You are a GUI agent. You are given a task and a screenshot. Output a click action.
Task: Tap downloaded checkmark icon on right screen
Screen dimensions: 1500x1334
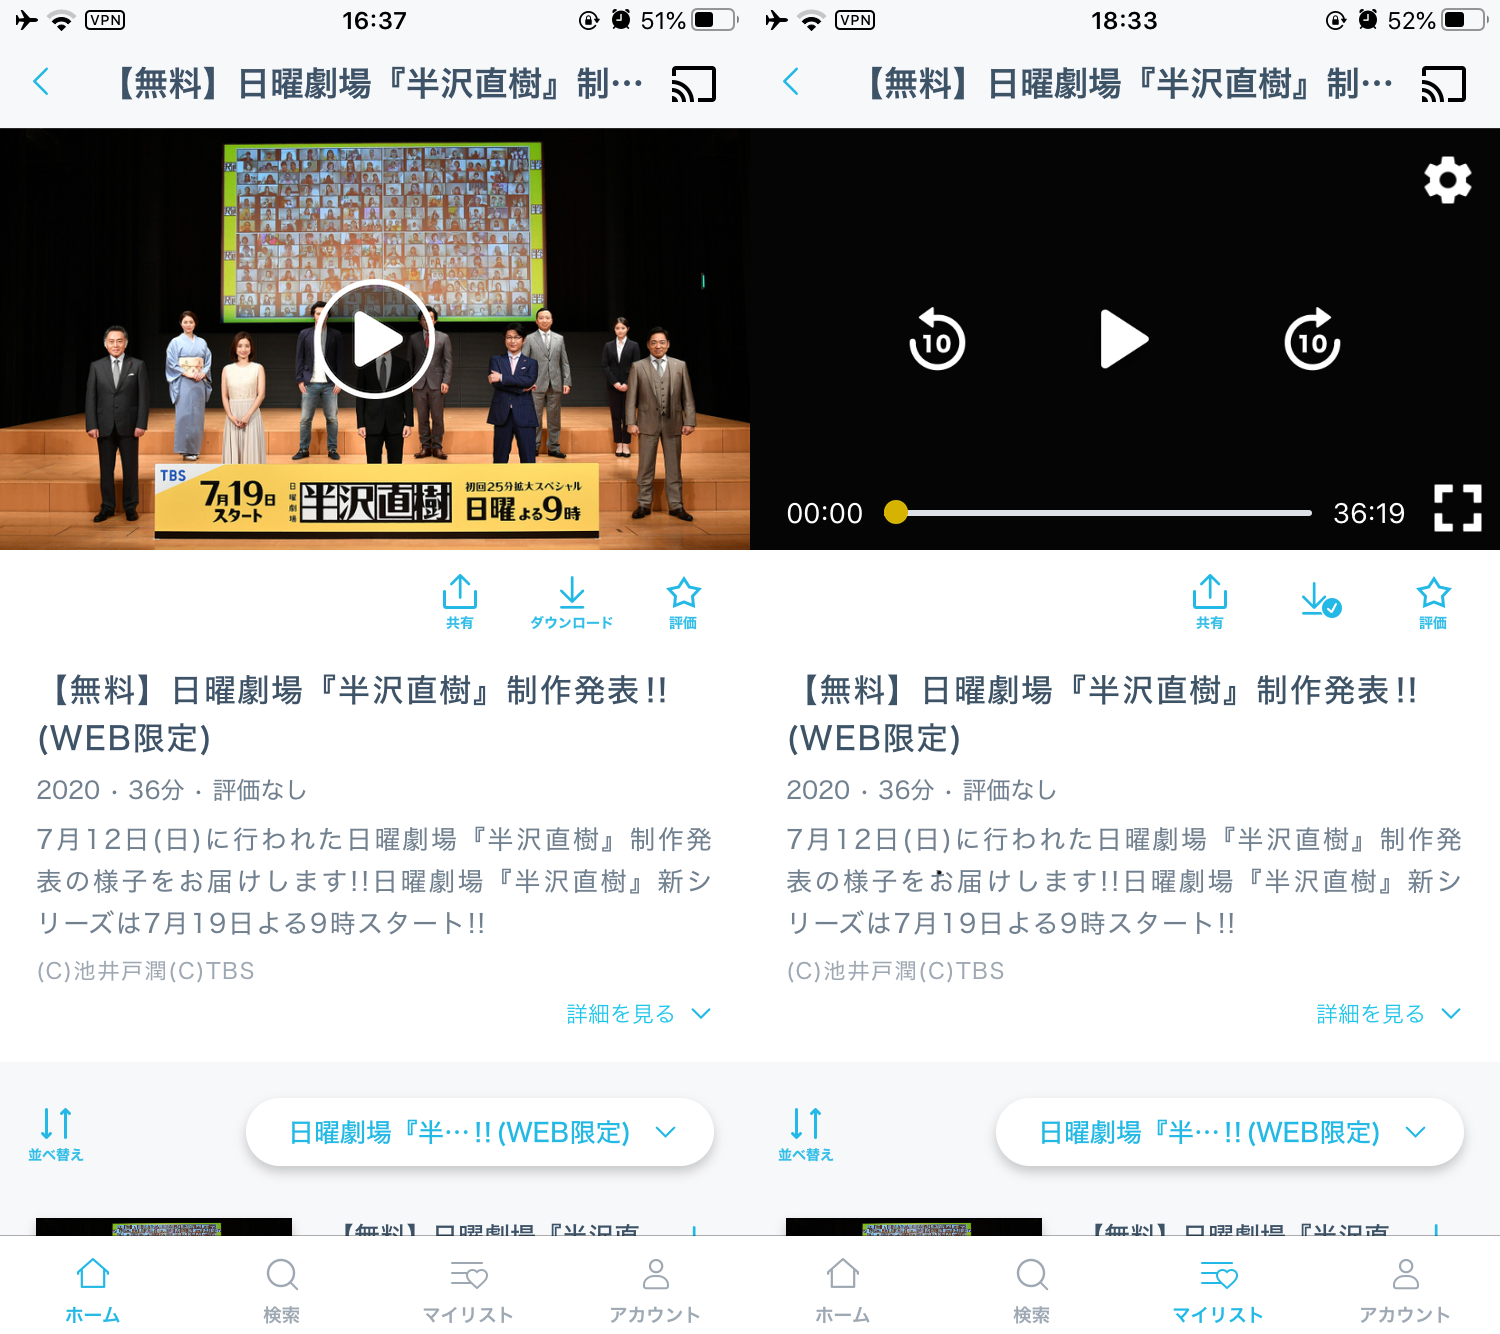pos(1321,600)
